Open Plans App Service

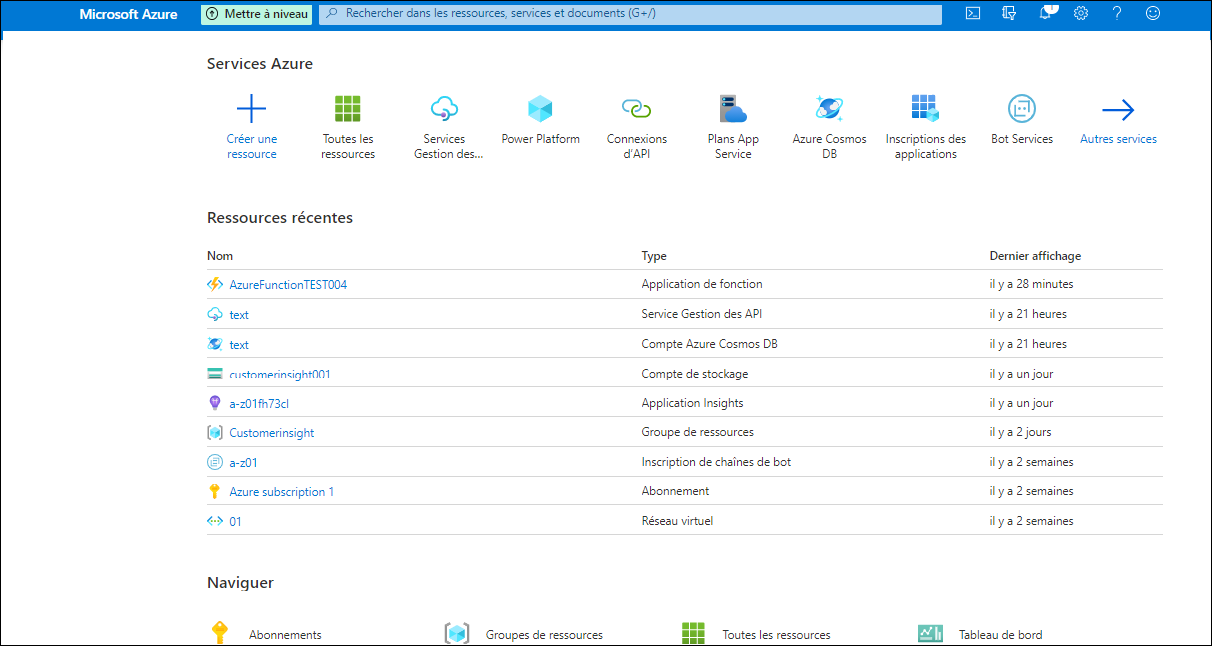(x=733, y=108)
